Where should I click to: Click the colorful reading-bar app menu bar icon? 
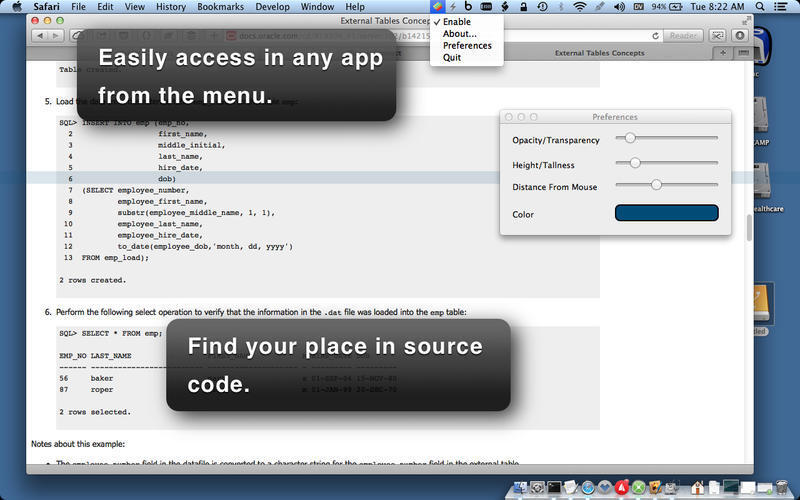[x=437, y=7]
